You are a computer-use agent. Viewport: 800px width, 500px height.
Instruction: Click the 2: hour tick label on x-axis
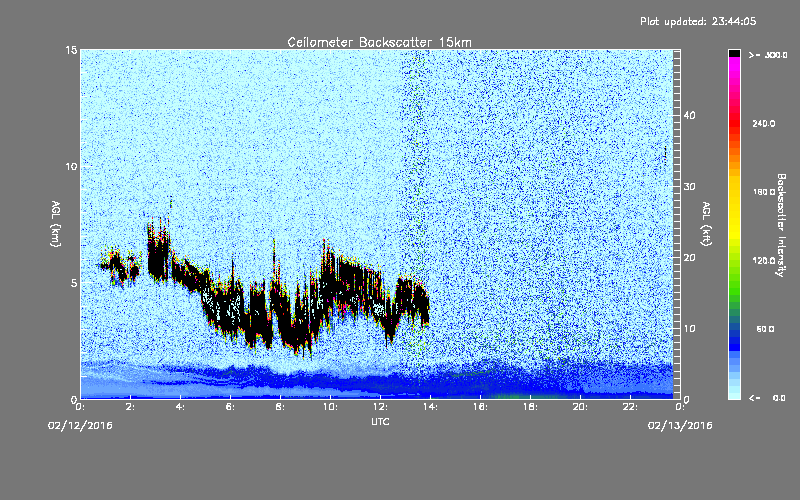pyautogui.click(x=131, y=407)
